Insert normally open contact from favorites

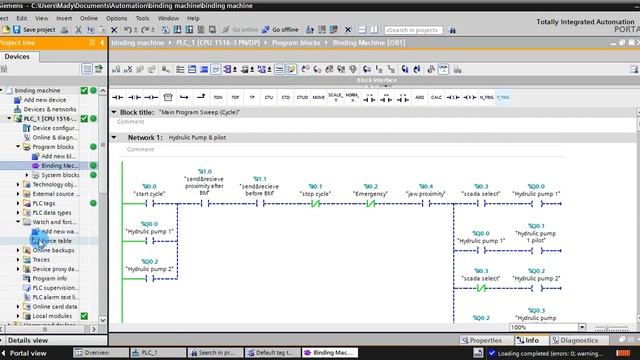click(x=118, y=98)
